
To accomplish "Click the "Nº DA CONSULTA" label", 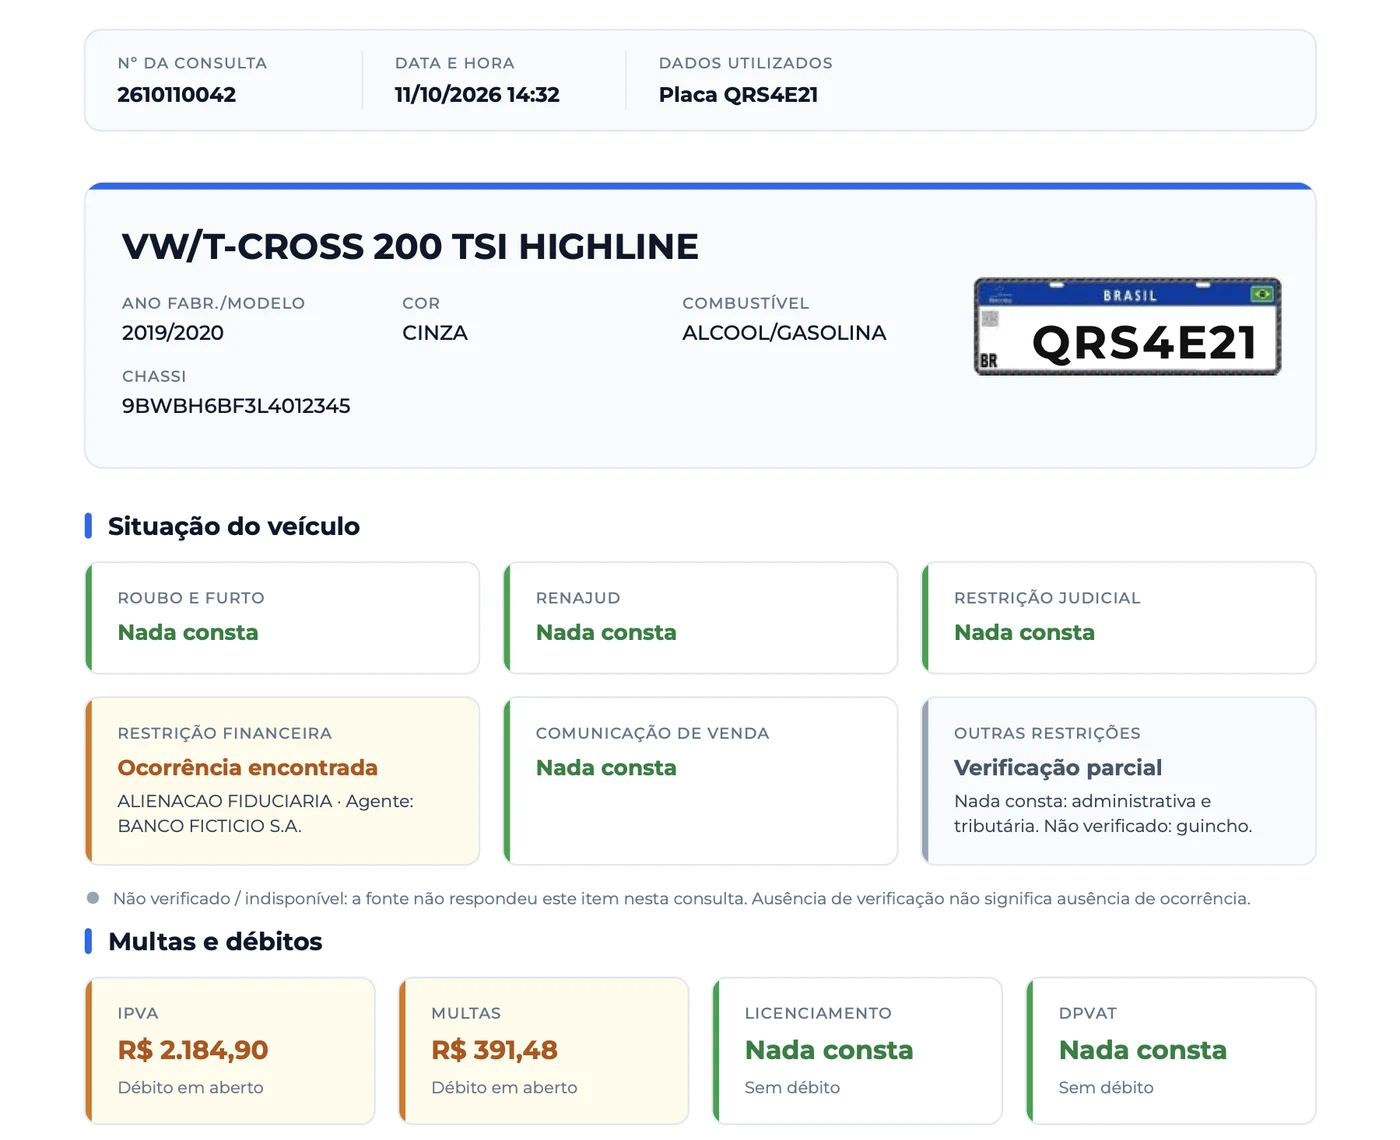I will (192, 63).
